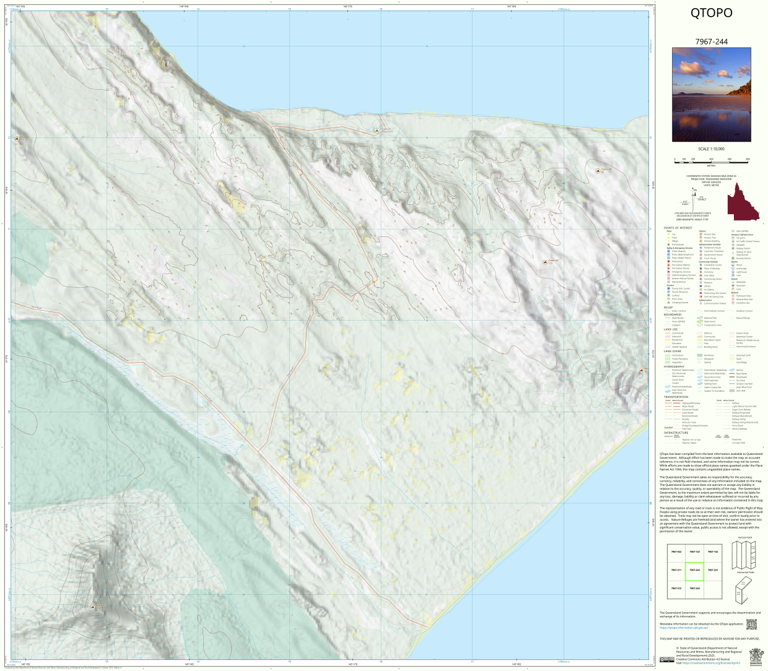Click the horizontal folds folding diagram

(x=744, y=555)
